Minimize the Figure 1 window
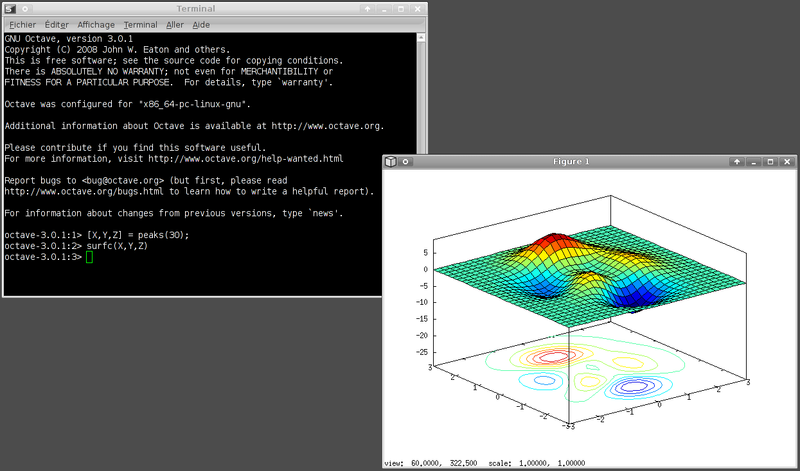Viewport: 800px width, 471px height. pyautogui.click(x=754, y=161)
